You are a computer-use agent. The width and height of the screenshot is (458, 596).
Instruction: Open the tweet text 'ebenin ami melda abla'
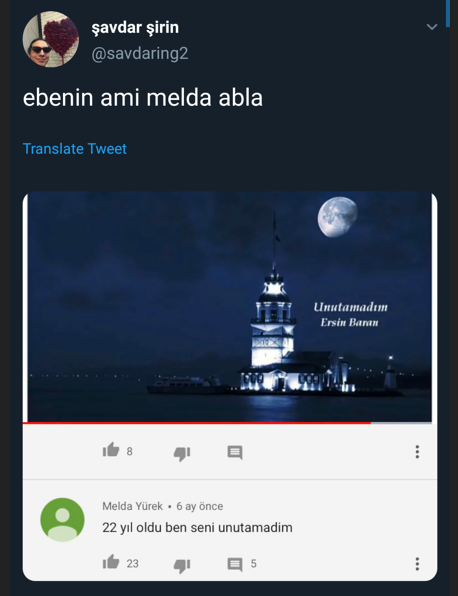click(x=143, y=98)
